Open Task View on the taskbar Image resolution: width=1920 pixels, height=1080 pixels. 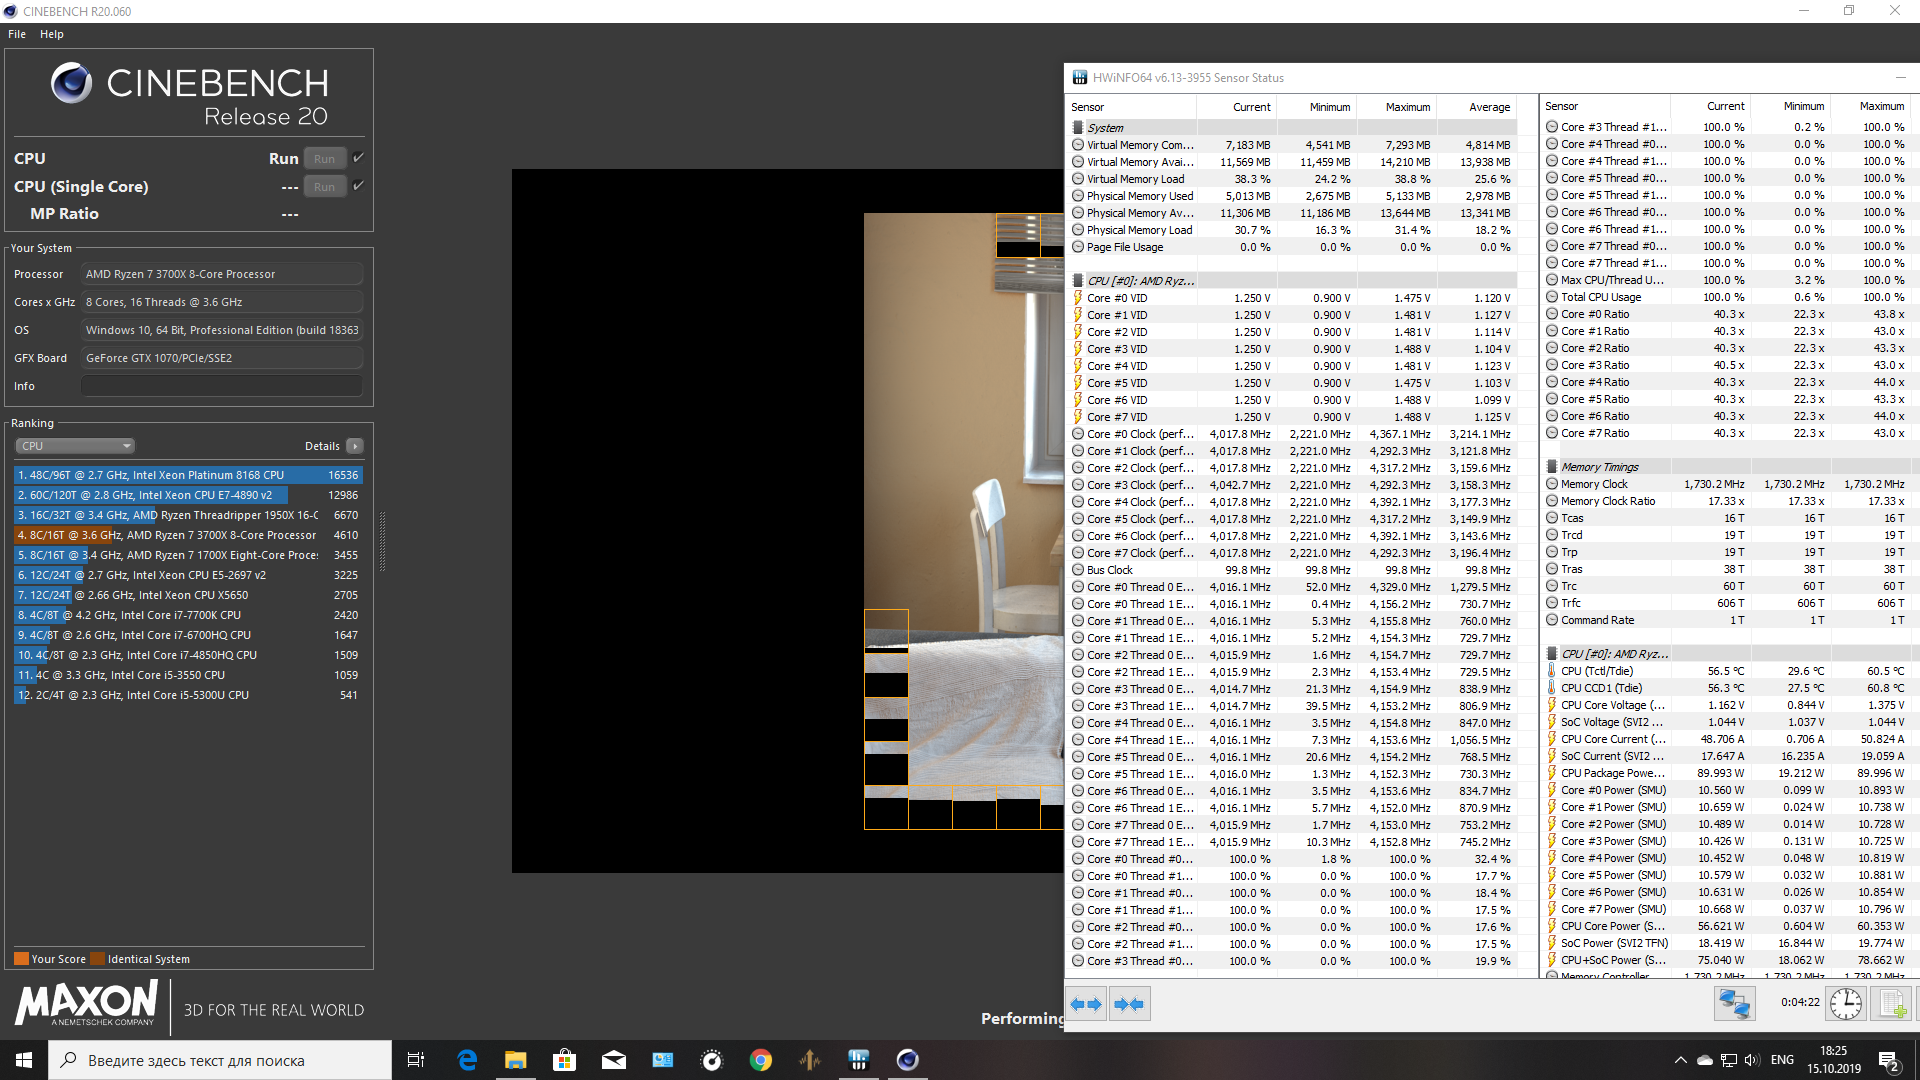coord(416,1060)
